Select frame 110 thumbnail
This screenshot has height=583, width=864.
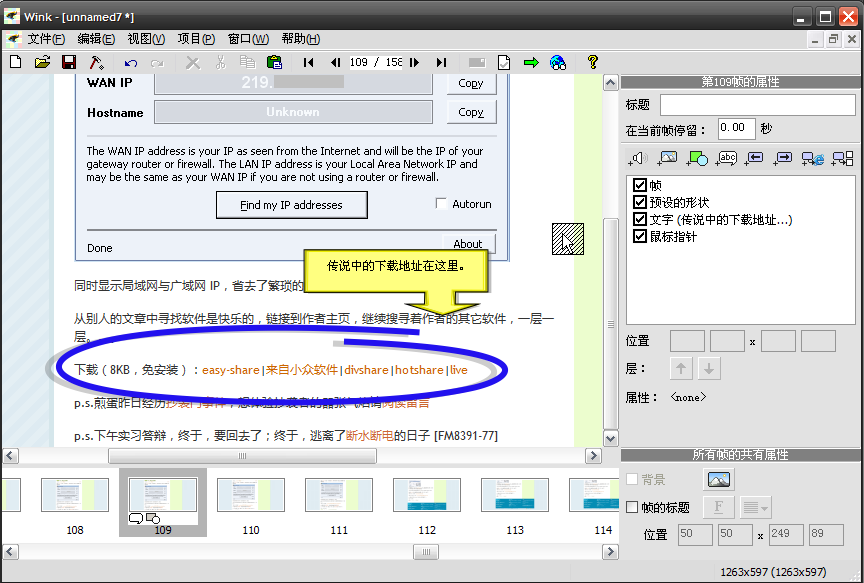point(251,495)
